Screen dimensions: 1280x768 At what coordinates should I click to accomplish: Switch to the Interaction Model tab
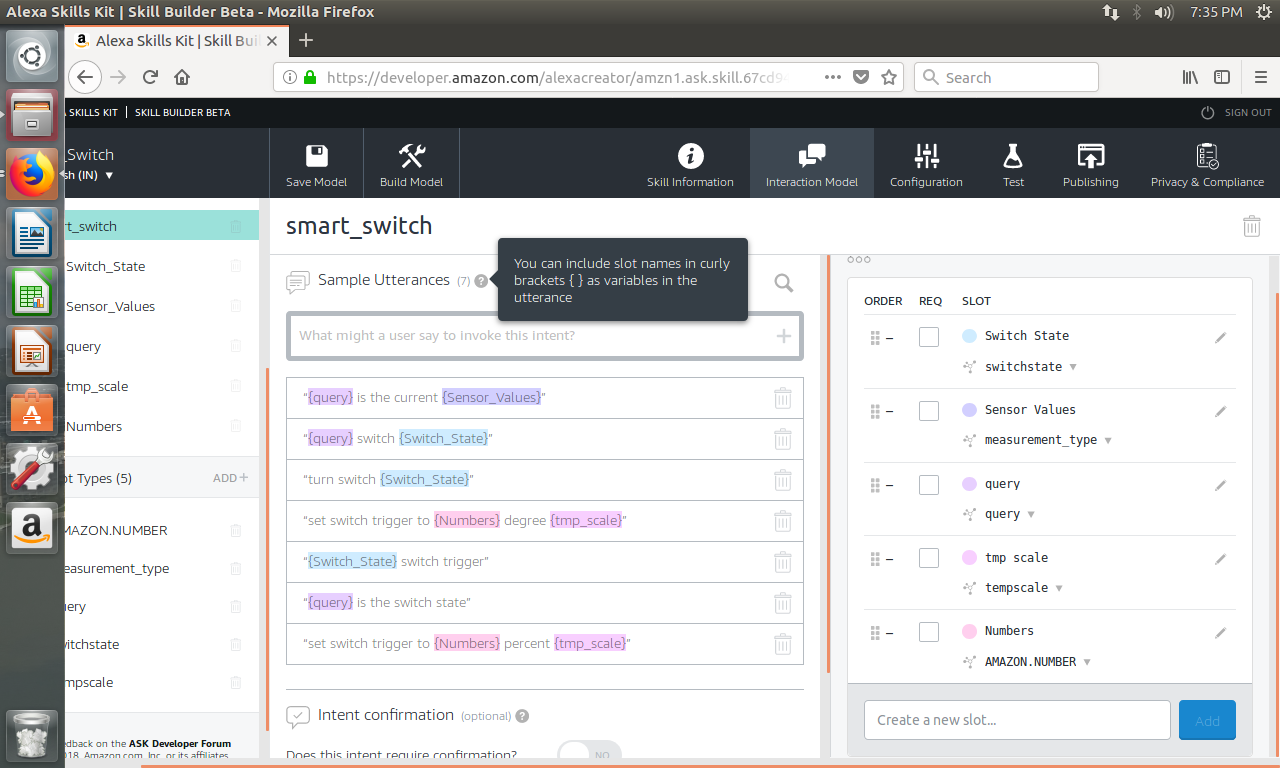(812, 165)
